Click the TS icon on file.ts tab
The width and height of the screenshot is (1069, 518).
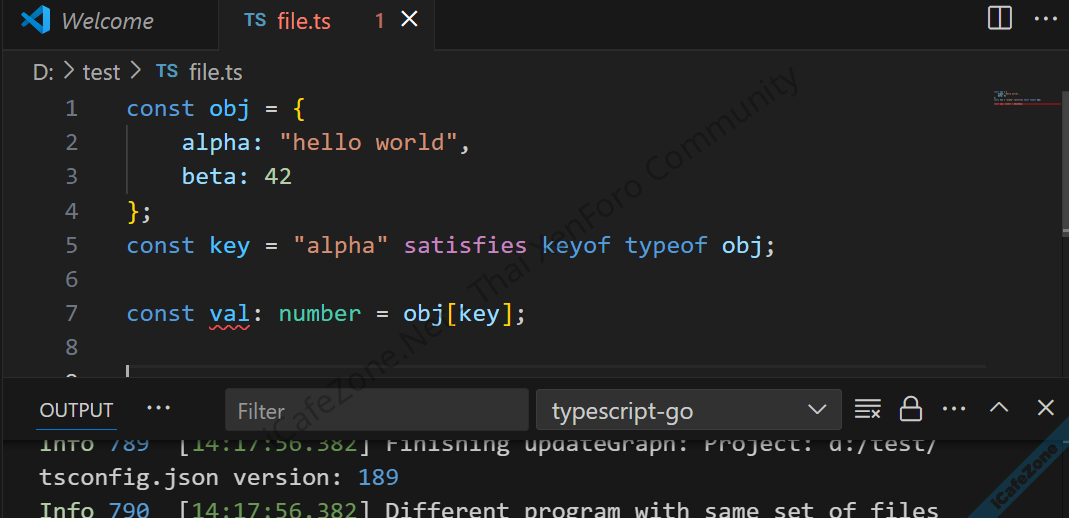(255, 20)
